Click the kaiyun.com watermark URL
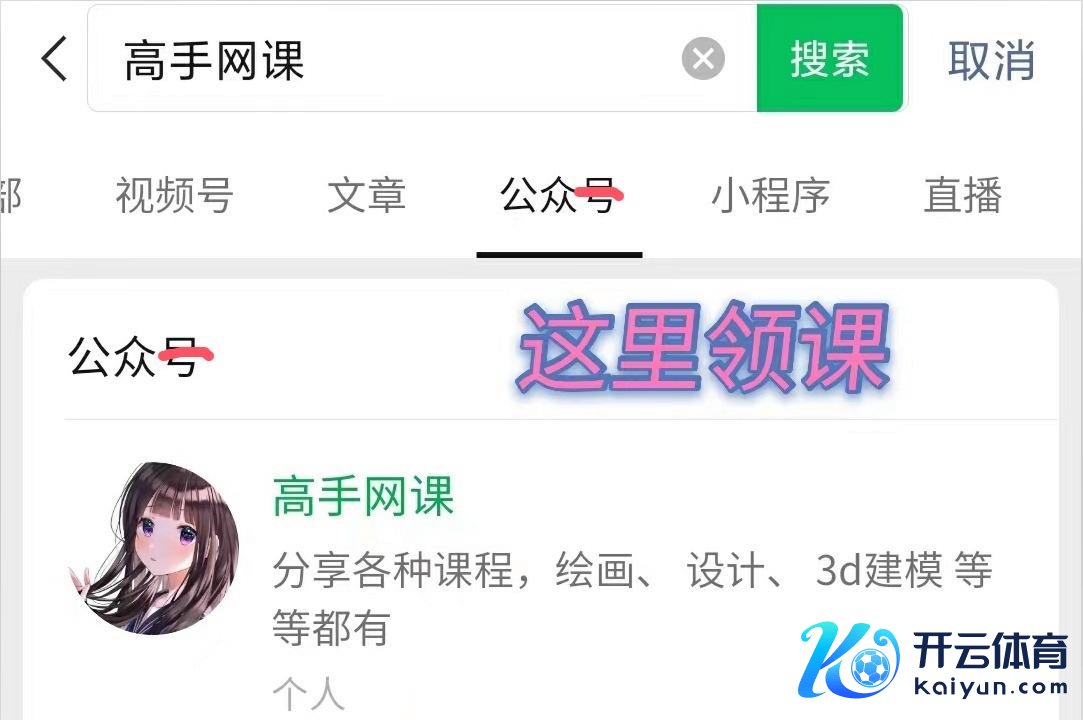The height and width of the screenshot is (720, 1083). click(x=990, y=688)
